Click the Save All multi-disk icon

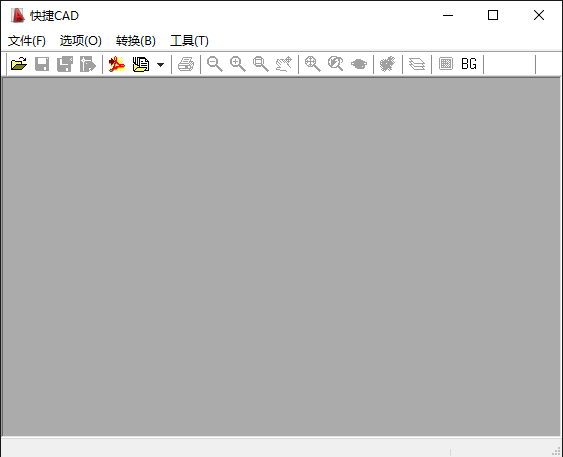point(65,64)
